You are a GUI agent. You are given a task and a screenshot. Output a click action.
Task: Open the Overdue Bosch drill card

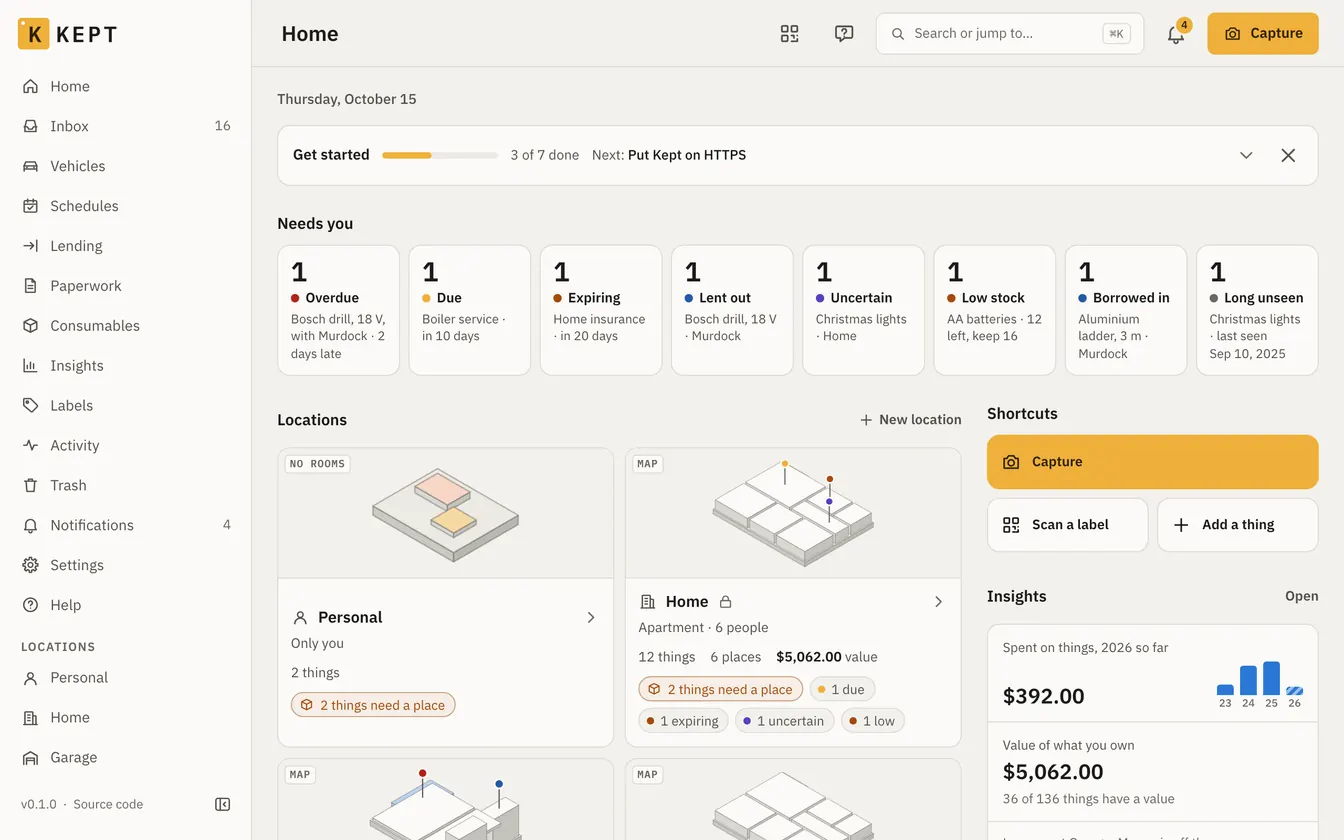(x=338, y=310)
